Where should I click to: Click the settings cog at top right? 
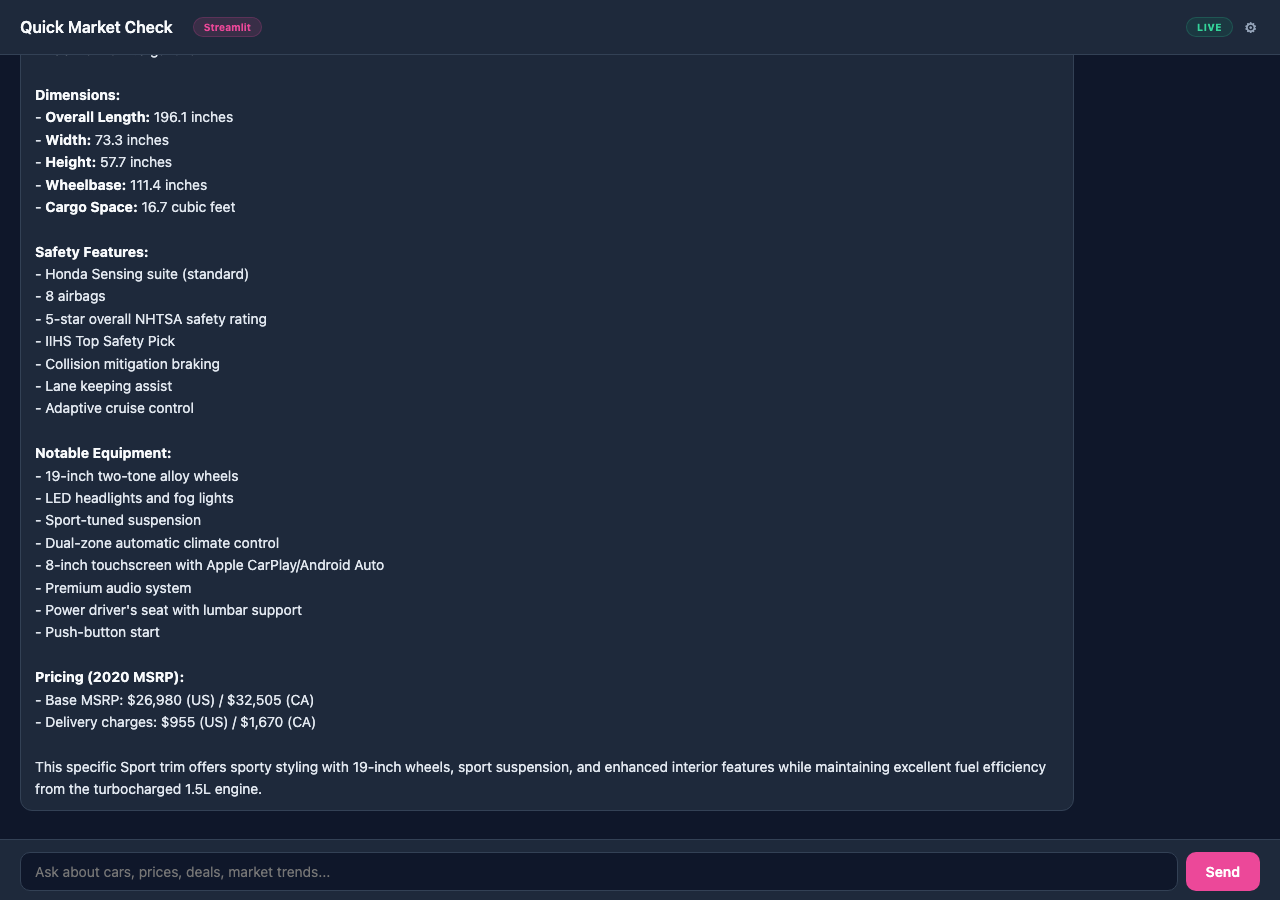click(1250, 27)
